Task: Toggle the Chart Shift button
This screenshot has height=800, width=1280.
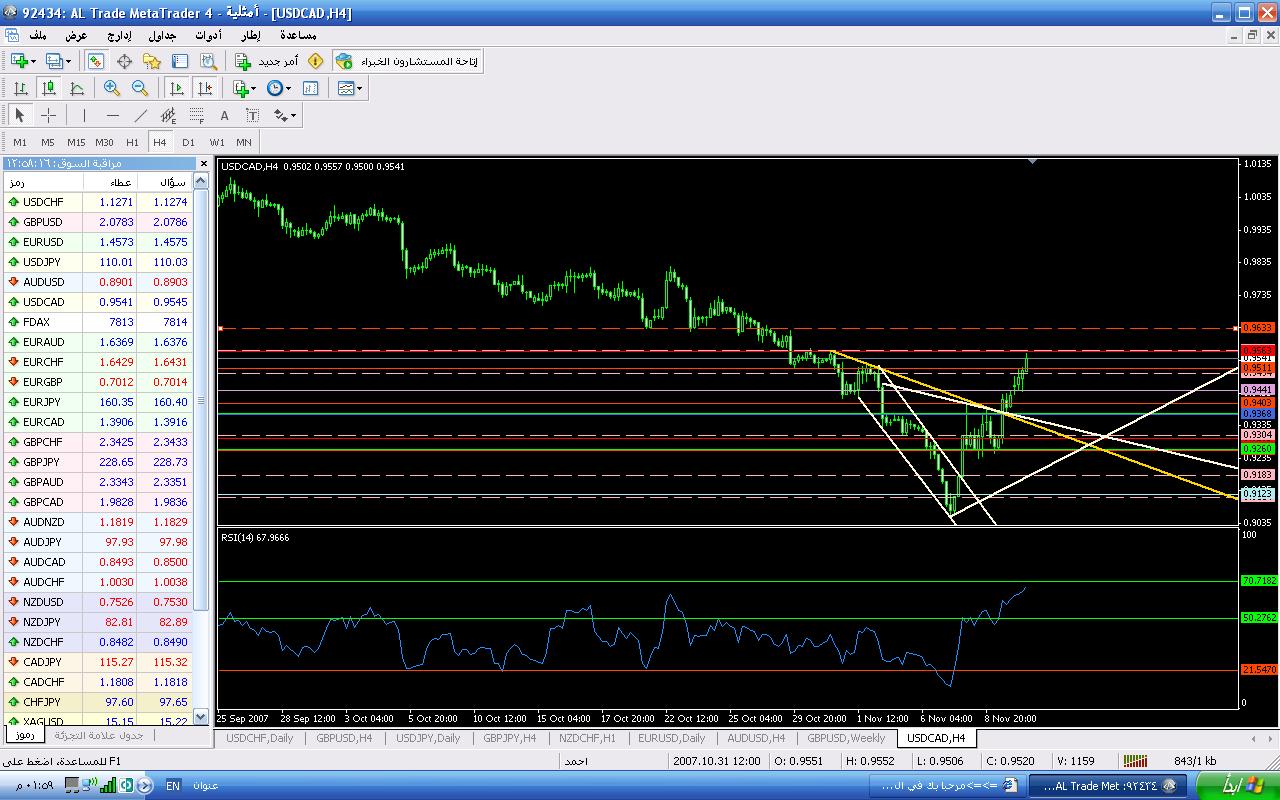Action: click(204, 88)
